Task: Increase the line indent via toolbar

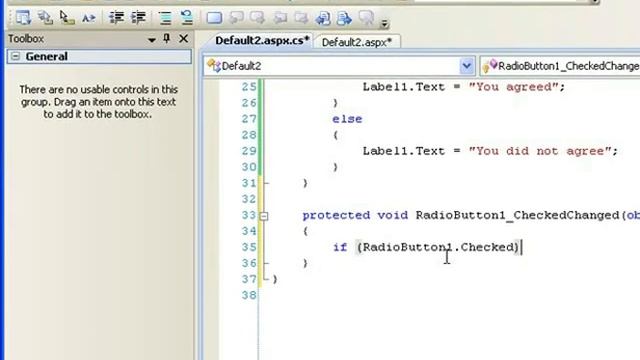Action: point(138,18)
